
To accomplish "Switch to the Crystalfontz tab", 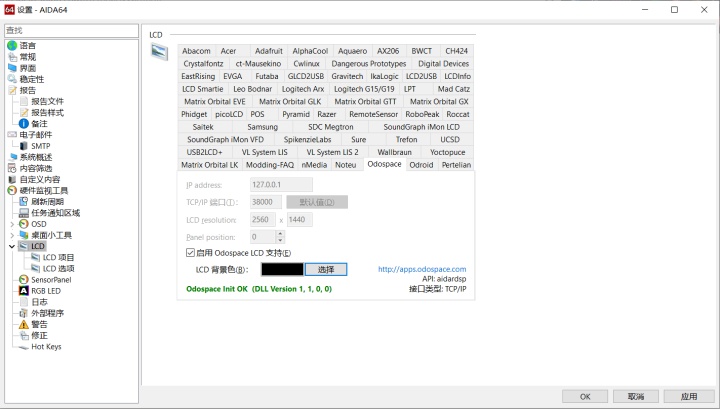I will click(203, 64).
